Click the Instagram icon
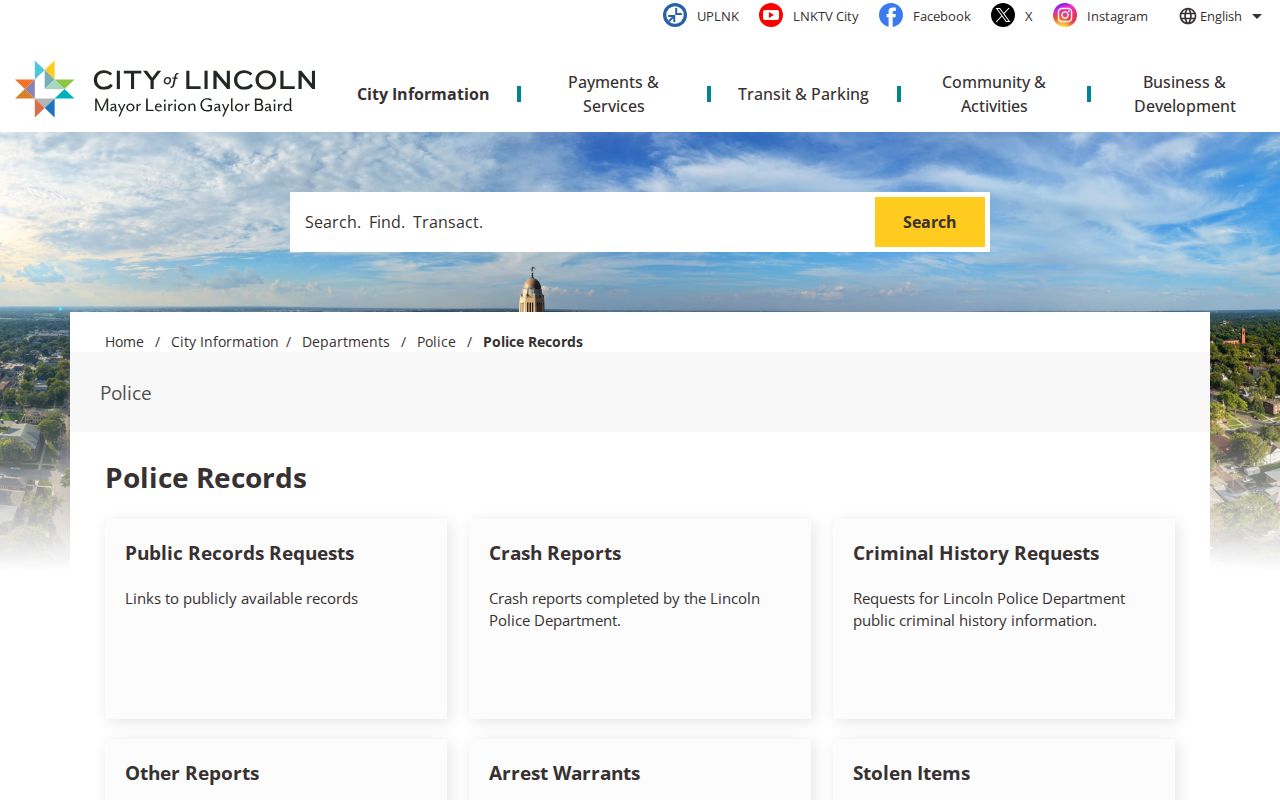Image resolution: width=1280 pixels, height=800 pixels. pos(1065,16)
